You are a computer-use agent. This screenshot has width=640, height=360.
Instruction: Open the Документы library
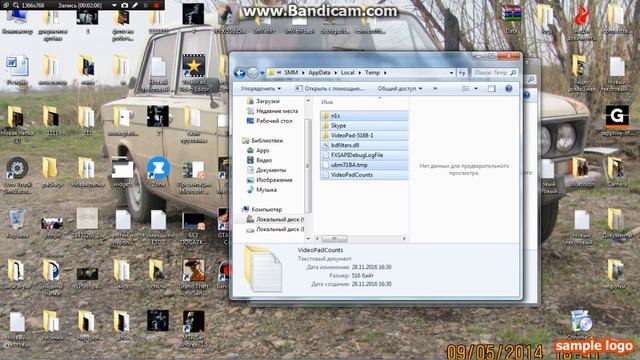click(267, 170)
